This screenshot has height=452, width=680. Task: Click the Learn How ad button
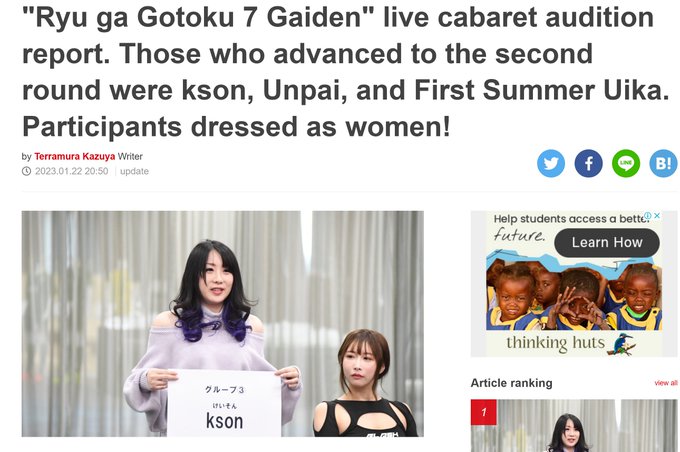point(607,242)
